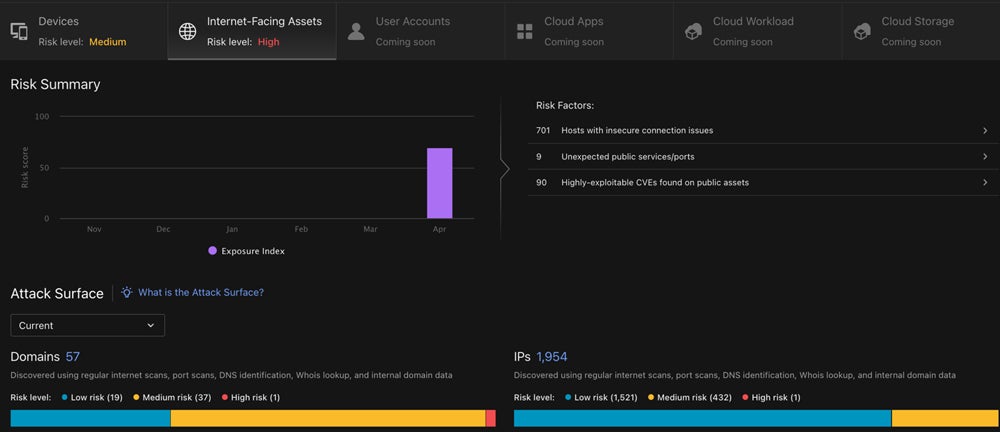Click the blue low risk IPs bar
Viewport: 1000px width, 432px height.
pyautogui.click(x=701, y=418)
